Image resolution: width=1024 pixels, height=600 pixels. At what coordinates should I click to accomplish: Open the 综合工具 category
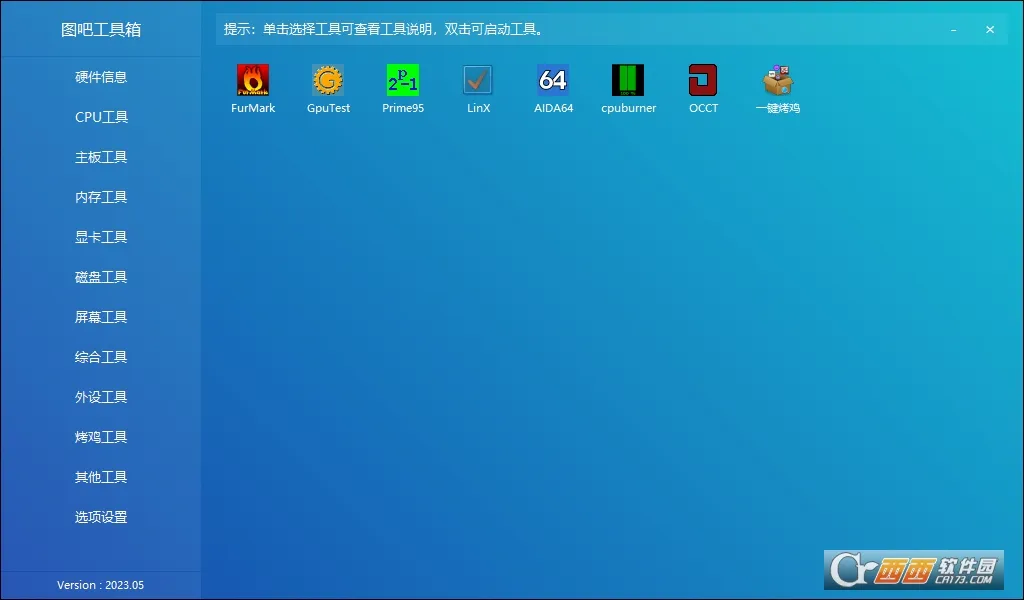[x=101, y=357]
